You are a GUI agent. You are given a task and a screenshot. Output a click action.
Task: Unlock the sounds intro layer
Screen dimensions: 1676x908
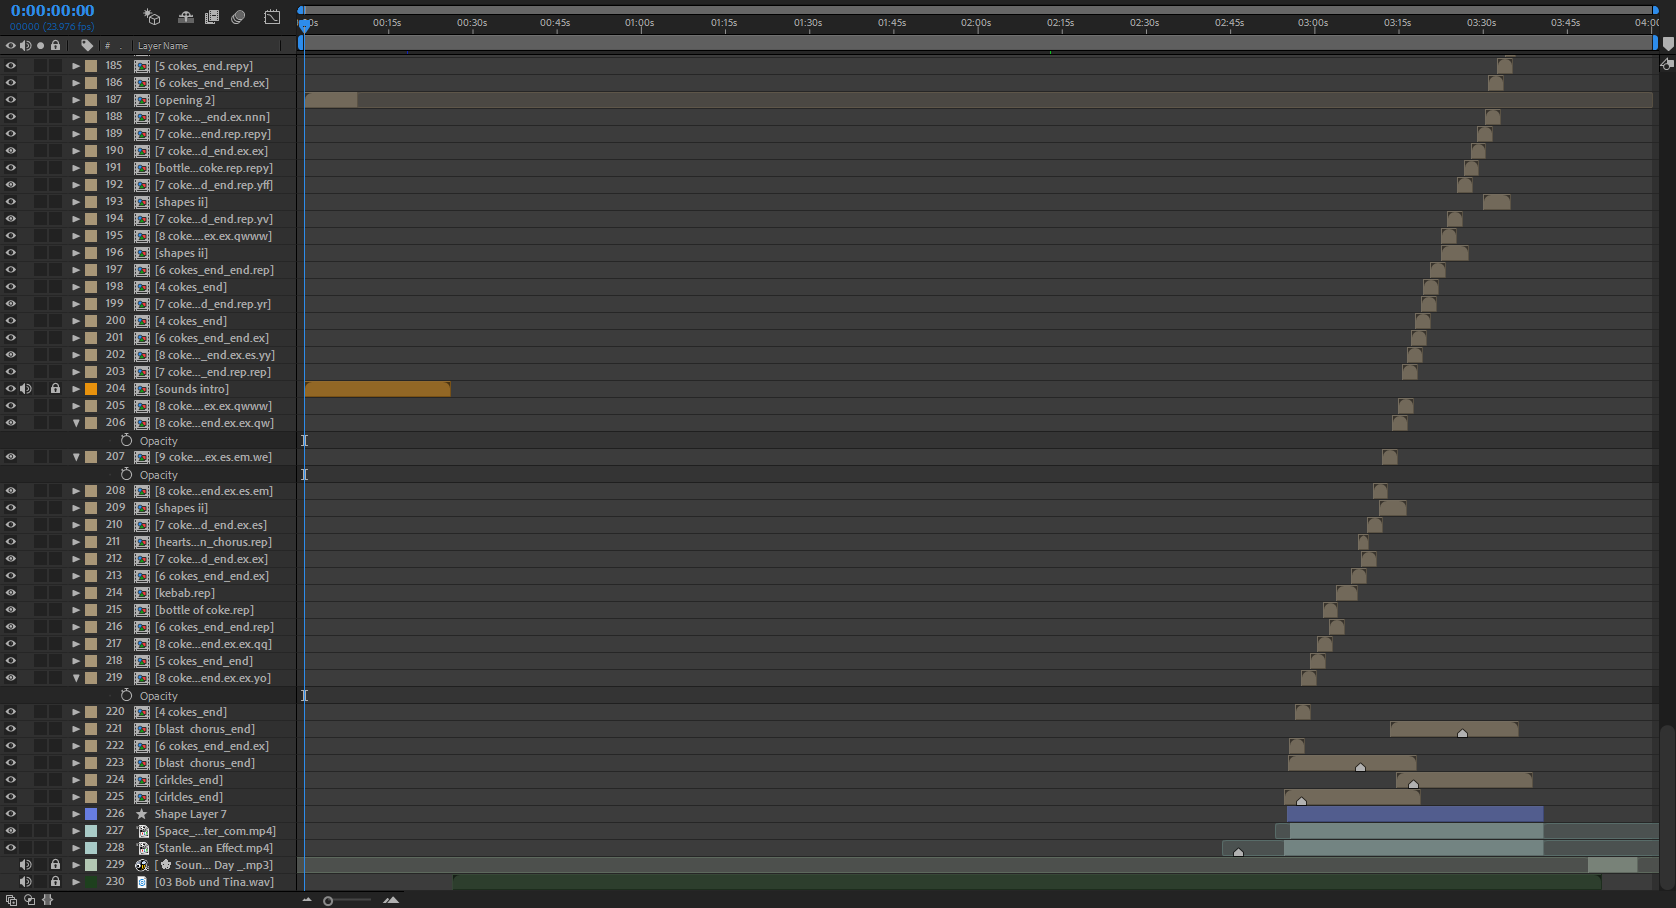click(x=56, y=389)
